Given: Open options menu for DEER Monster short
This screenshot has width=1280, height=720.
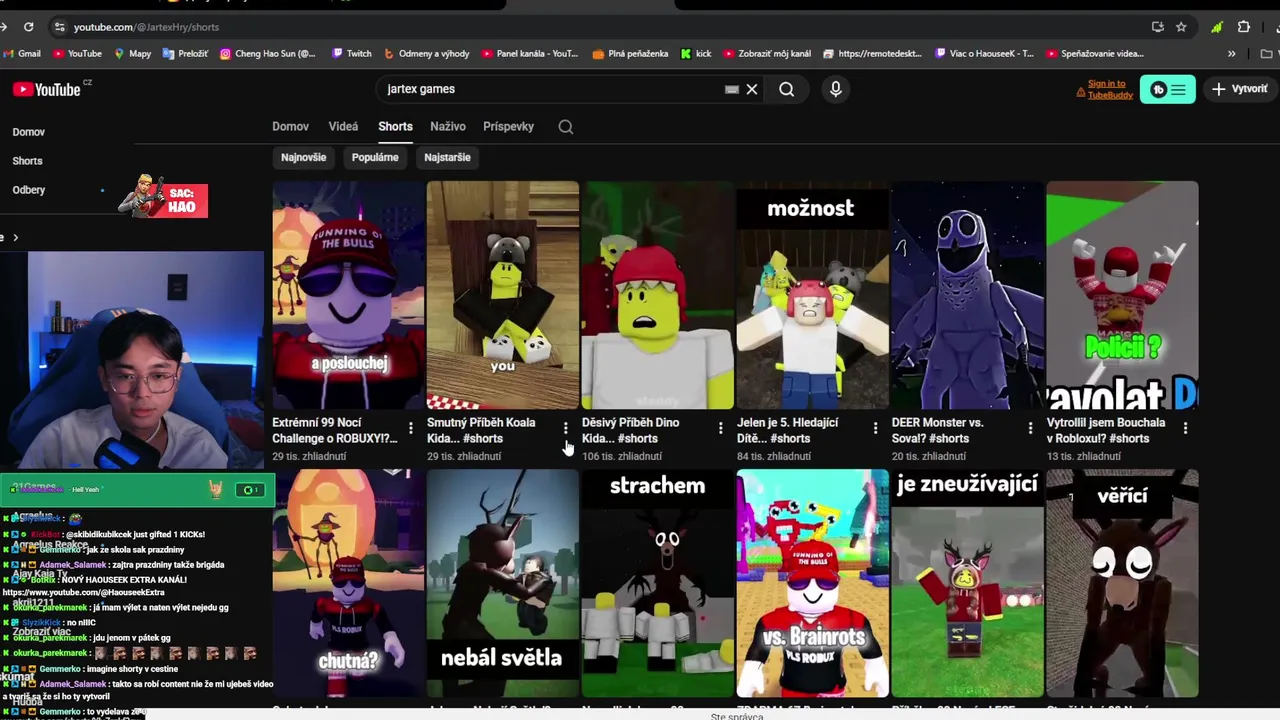Looking at the screenshot, I should tap(1030, 429).
